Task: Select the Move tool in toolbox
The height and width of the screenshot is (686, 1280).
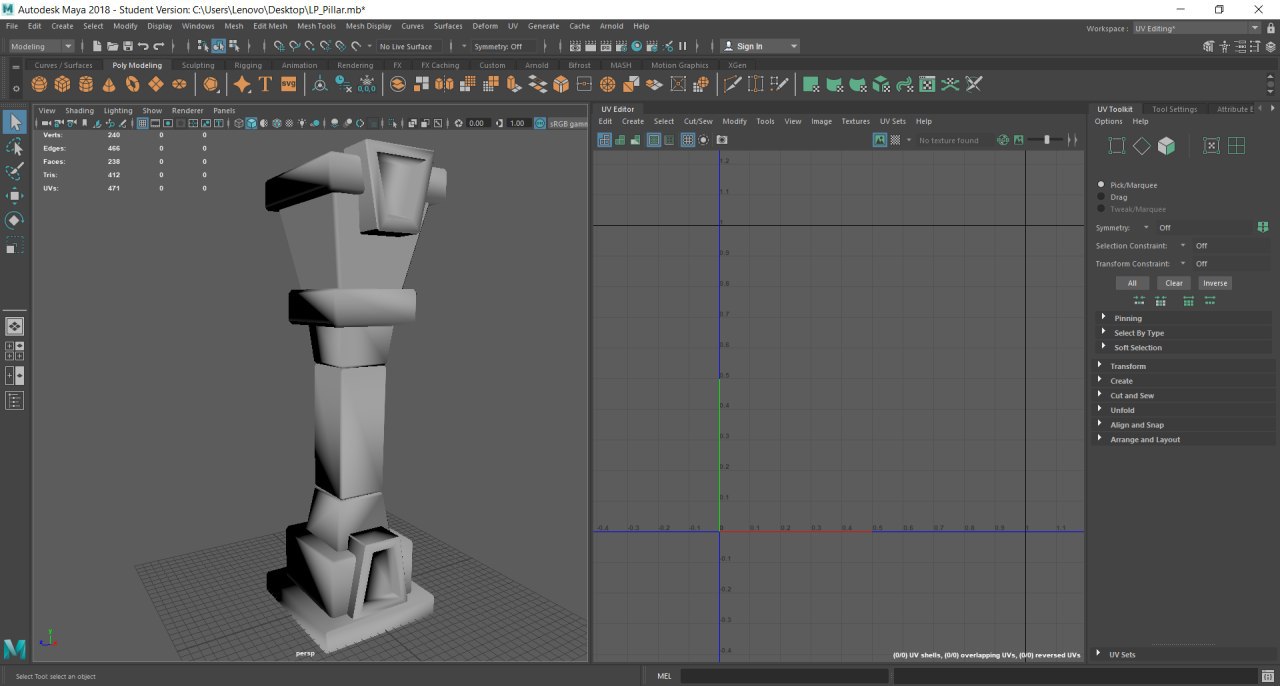Action: coord(15,196)
